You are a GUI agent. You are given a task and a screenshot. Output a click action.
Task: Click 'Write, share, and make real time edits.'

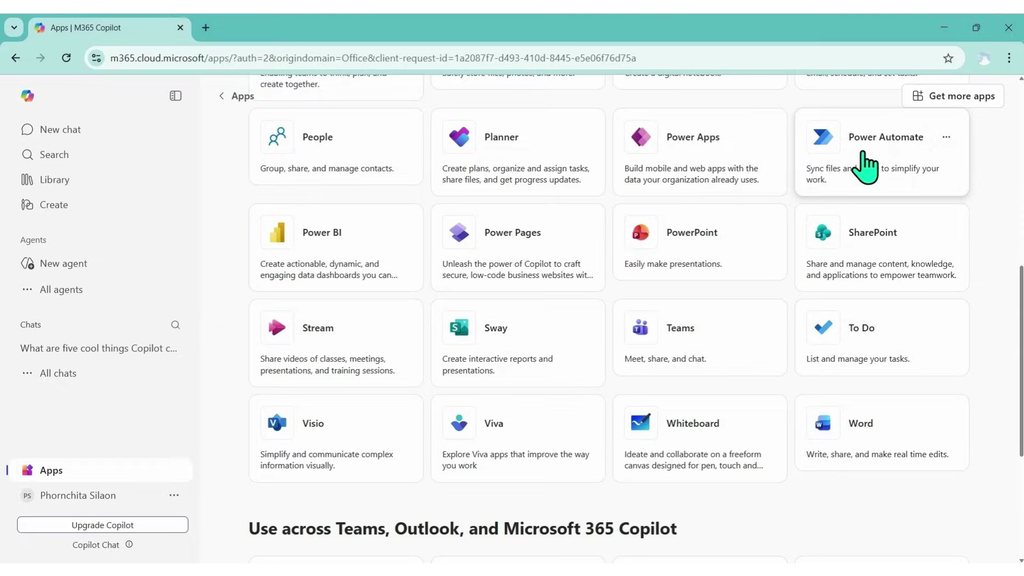[x=878, y=455]
